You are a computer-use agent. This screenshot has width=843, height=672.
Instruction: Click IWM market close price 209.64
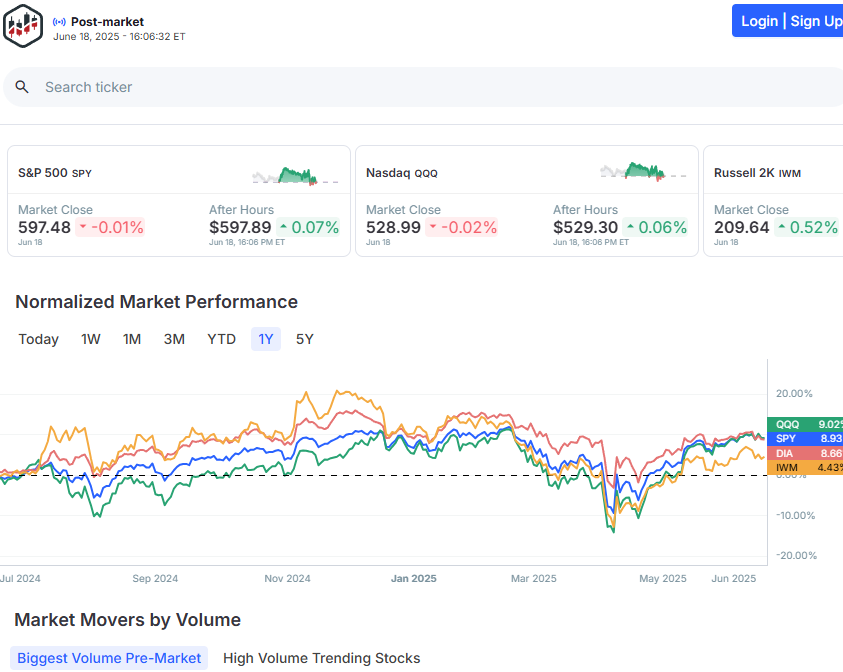click(x=741, y=227)
